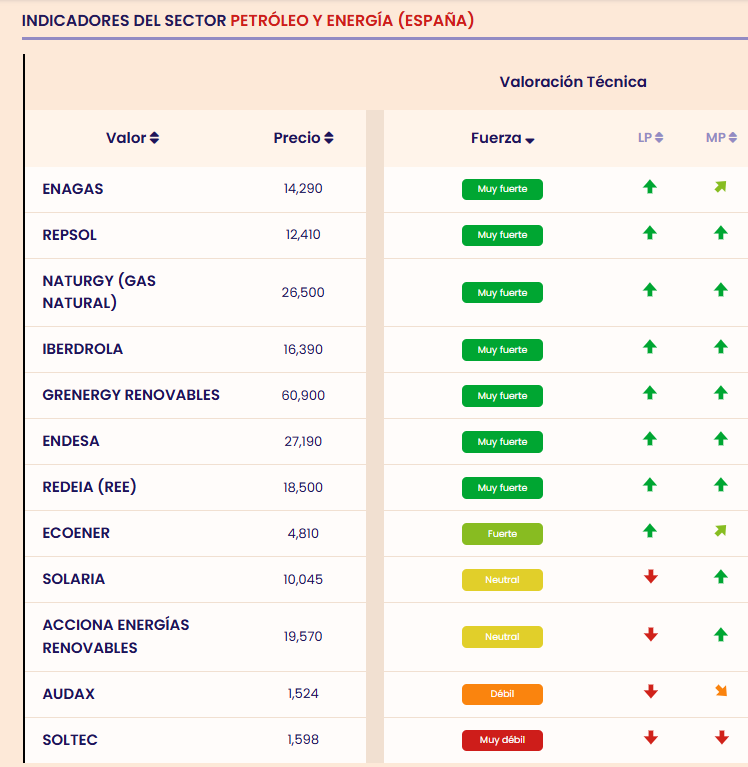Click ENAGAS LP green up arrow
Screen dimensions: 748x767
click(650, 186)
